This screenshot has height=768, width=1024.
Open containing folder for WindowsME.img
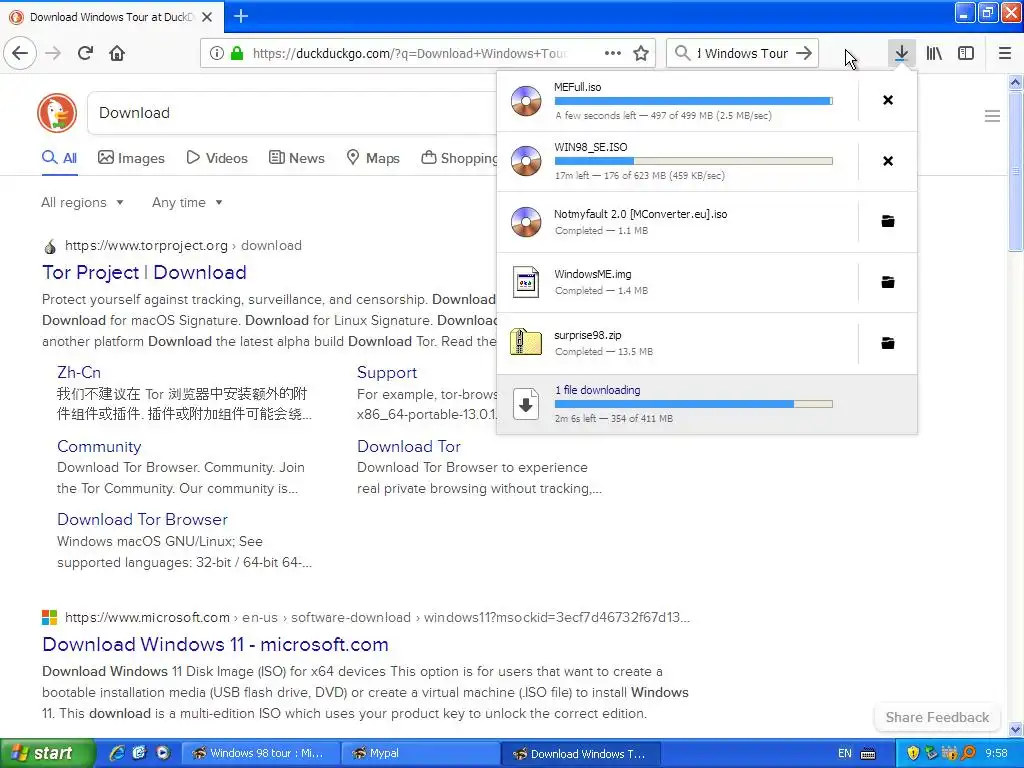(888, 282)
